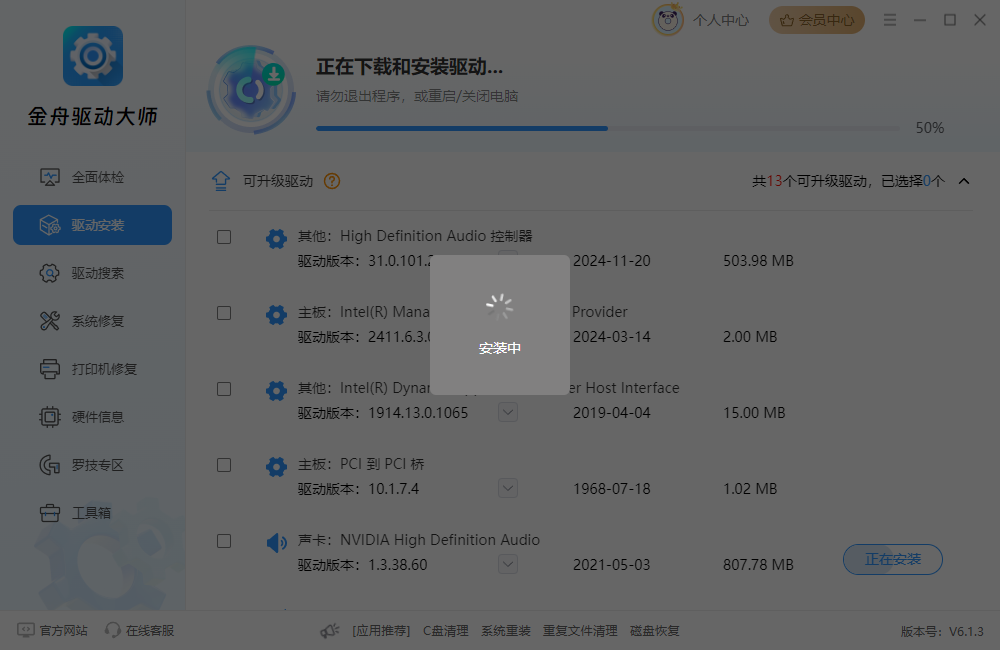
Task: Open the C盘清理 disk cleanup link
Action: [x=446, y=631]
